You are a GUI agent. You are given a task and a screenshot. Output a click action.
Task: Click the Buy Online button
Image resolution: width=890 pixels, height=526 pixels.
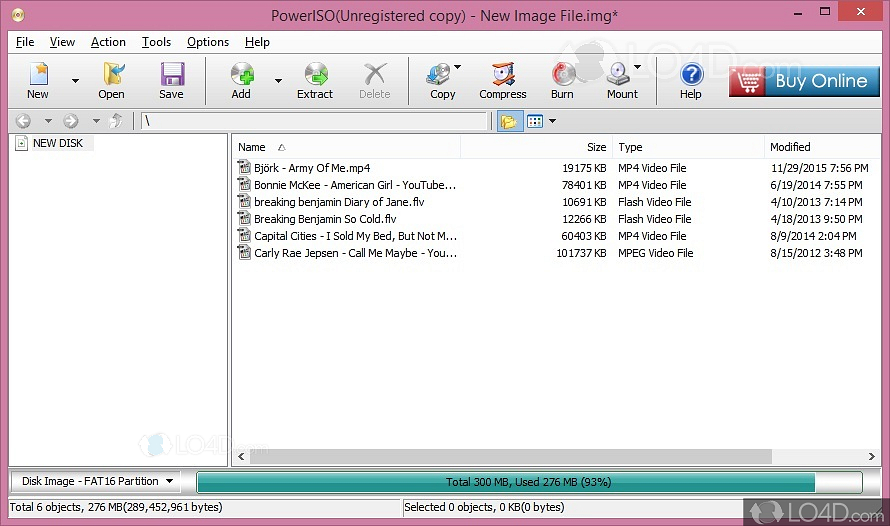803,81
